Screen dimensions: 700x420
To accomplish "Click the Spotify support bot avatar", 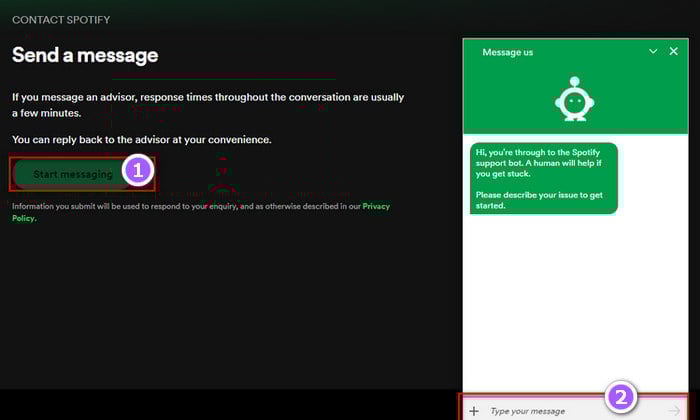I will pos(575,99).
